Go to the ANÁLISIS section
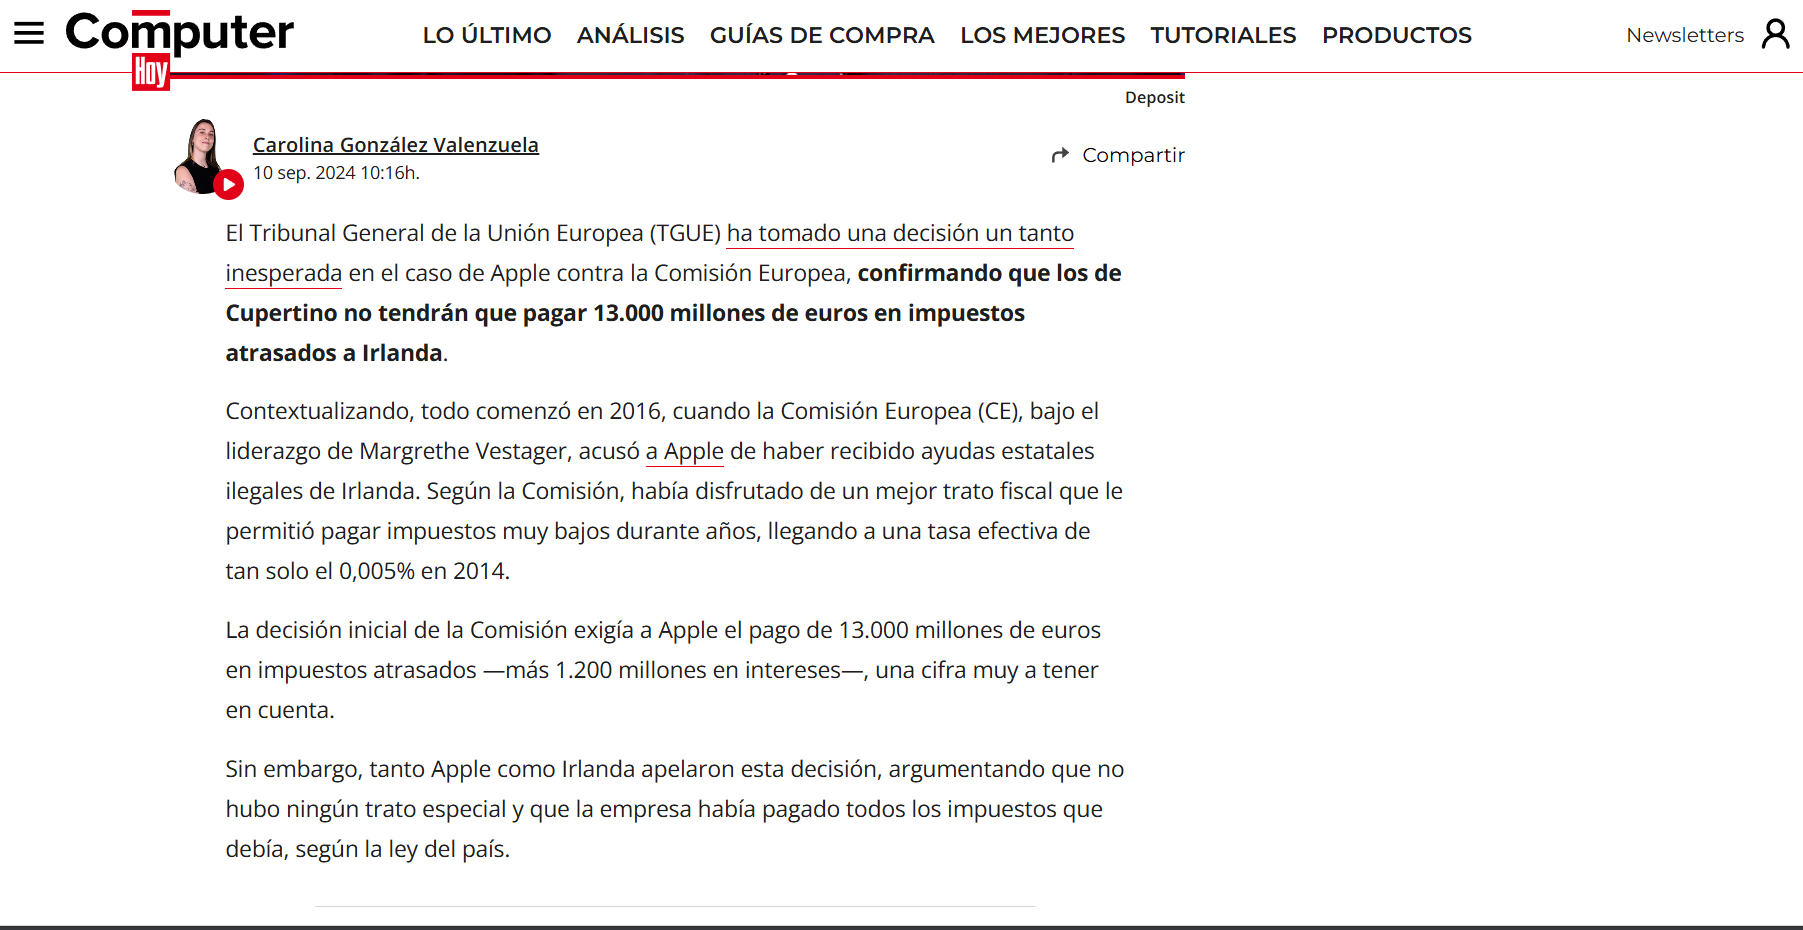This screenshot has height=930, width=1803. click(630, 35)
